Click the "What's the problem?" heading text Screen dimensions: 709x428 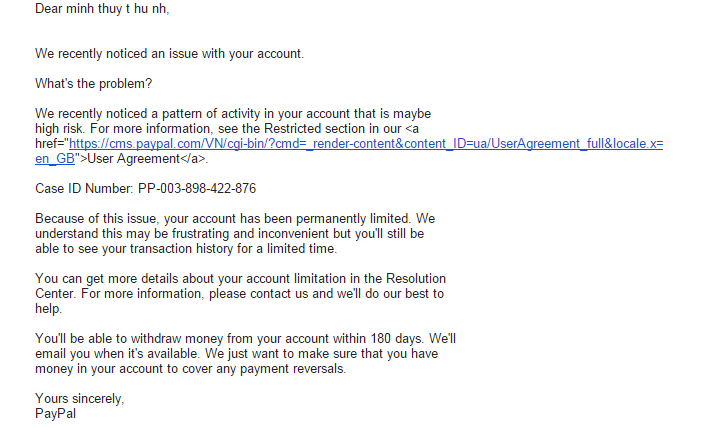pyautogui.click(x=94, y=83)
